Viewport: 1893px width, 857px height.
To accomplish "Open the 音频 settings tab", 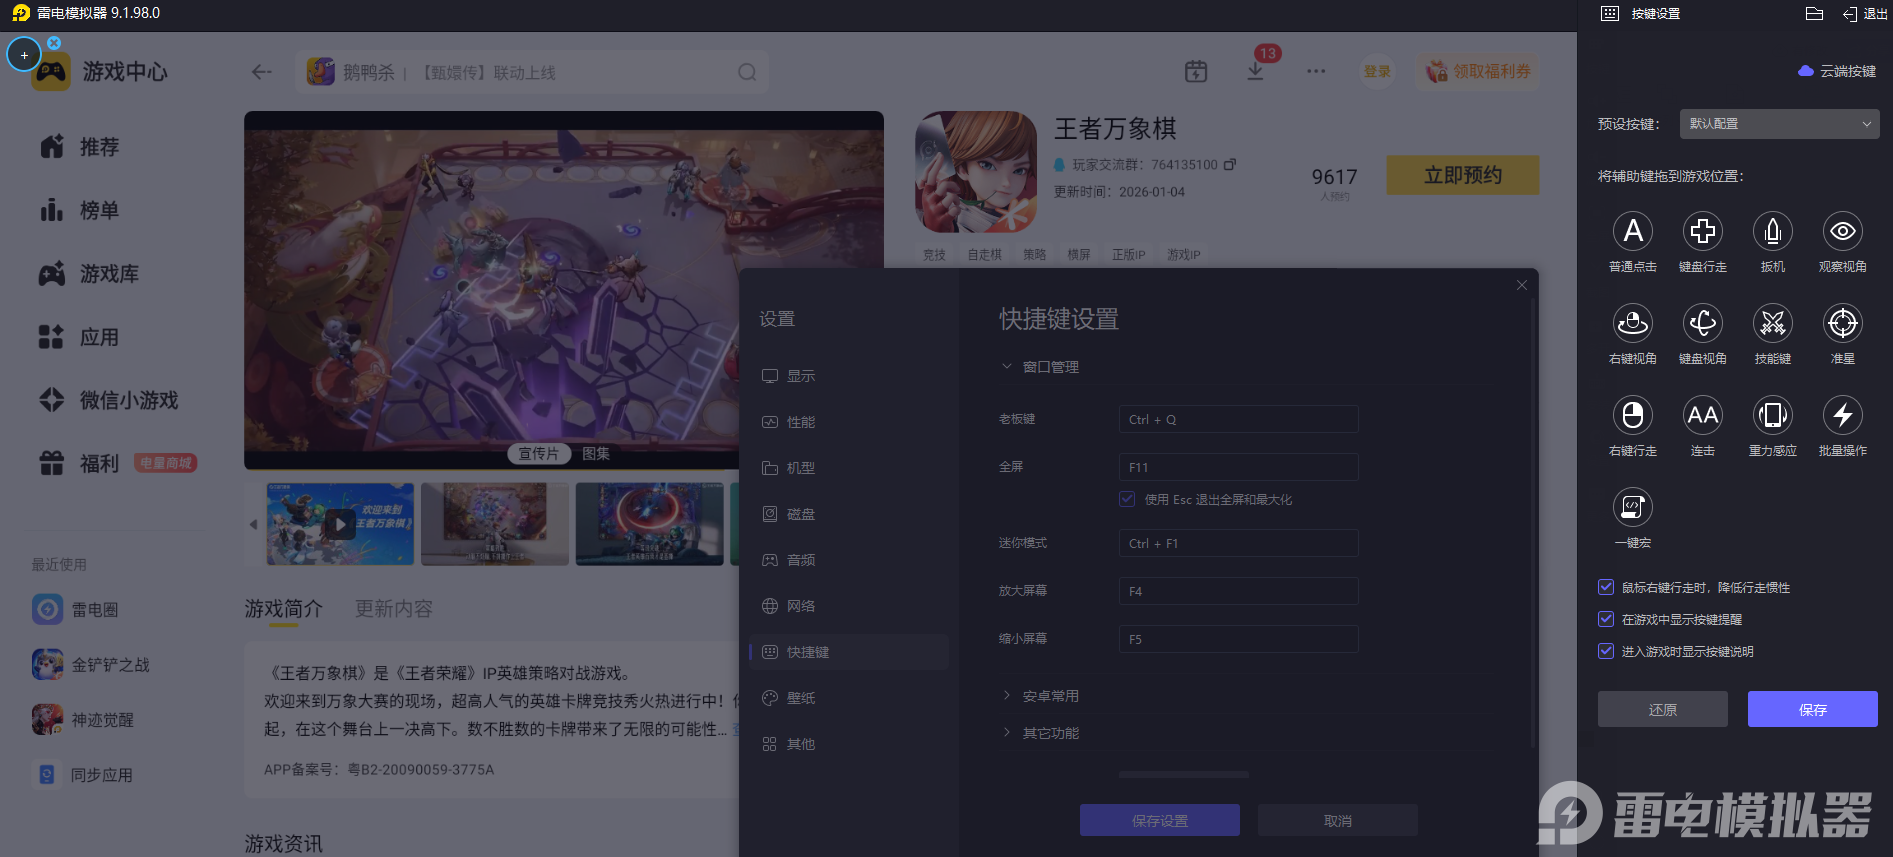I will [x=849, y=560].
